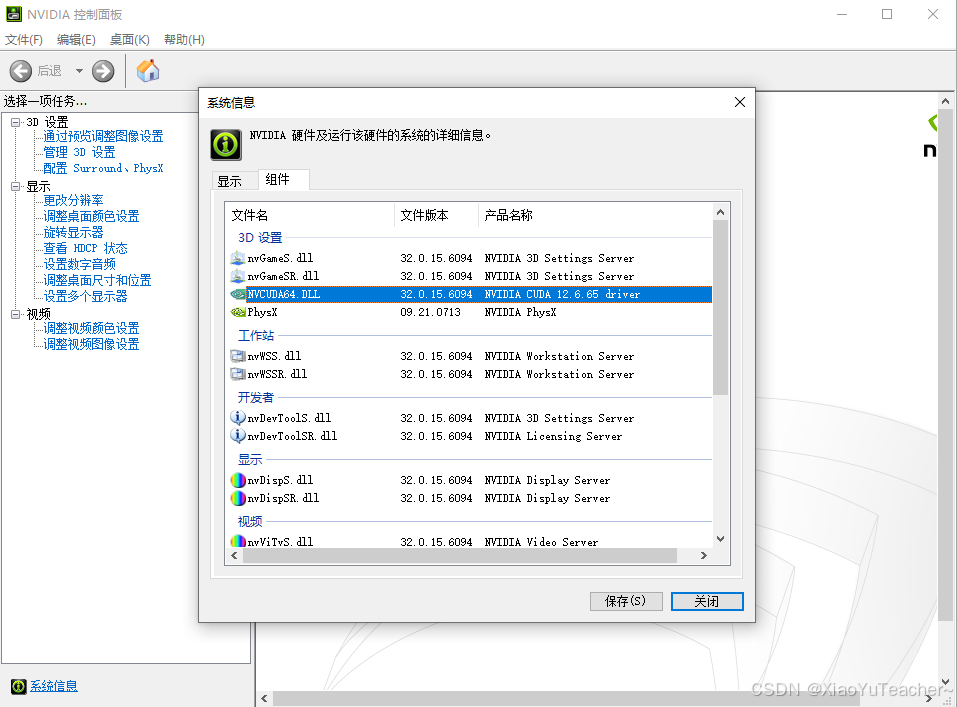Click the NVIDIA Control Panel title bar icon
Viewport: 957px width, 707px height.
pos(13,14)
